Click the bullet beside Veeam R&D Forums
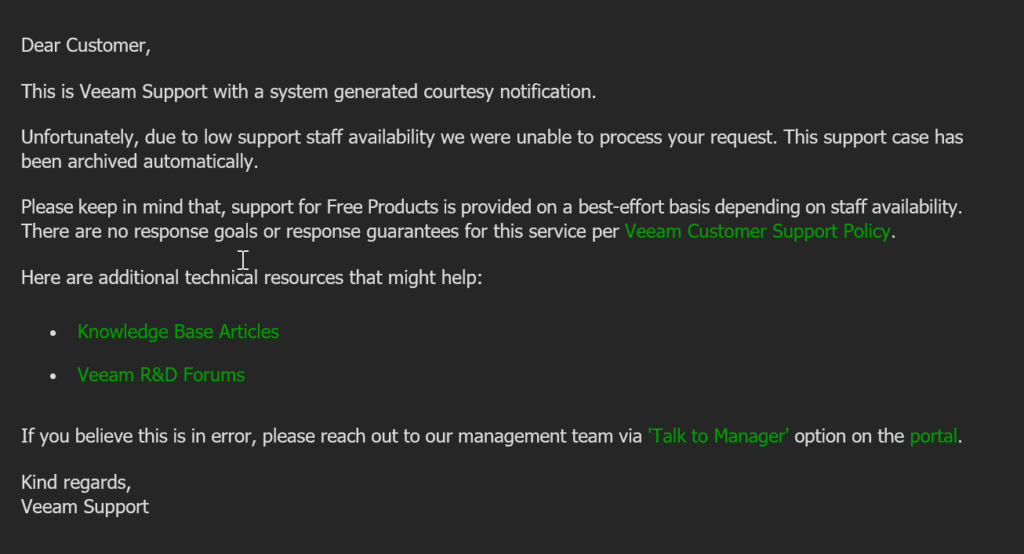This screenshot has height=554, width=1024. click(53, 377)
